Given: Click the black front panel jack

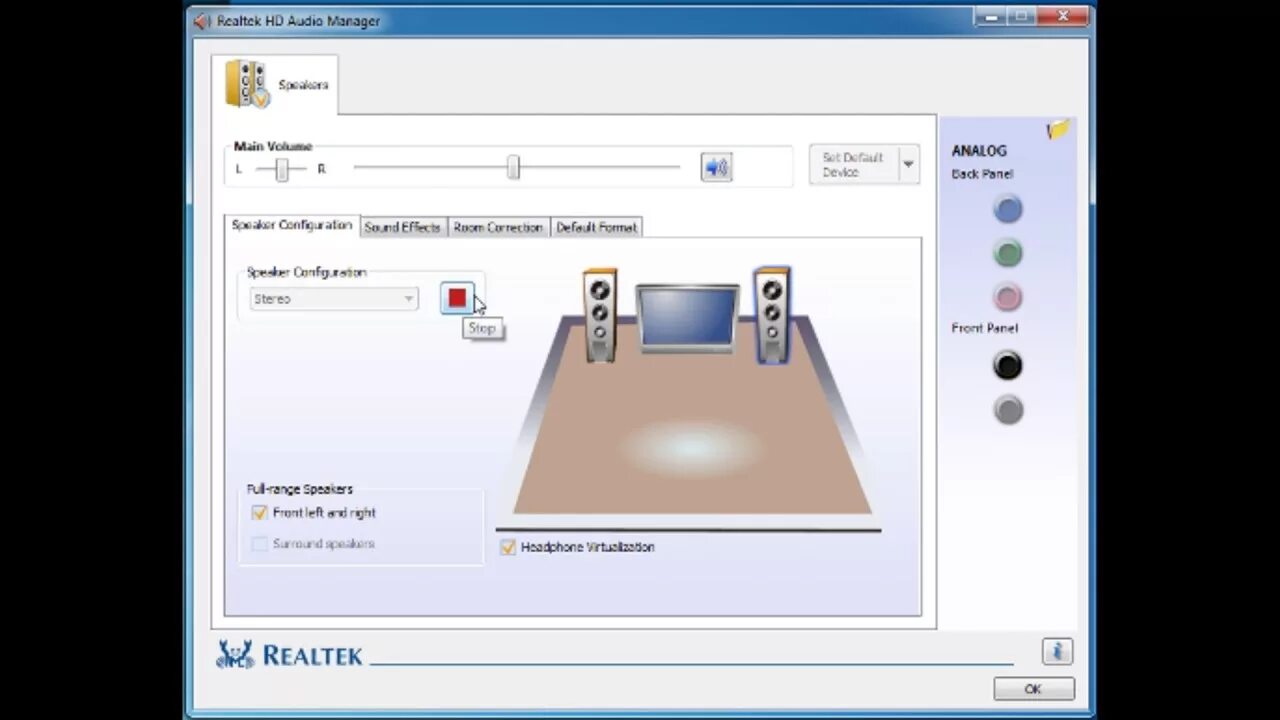Looking at the screenshot, I should pos(1008,366).
